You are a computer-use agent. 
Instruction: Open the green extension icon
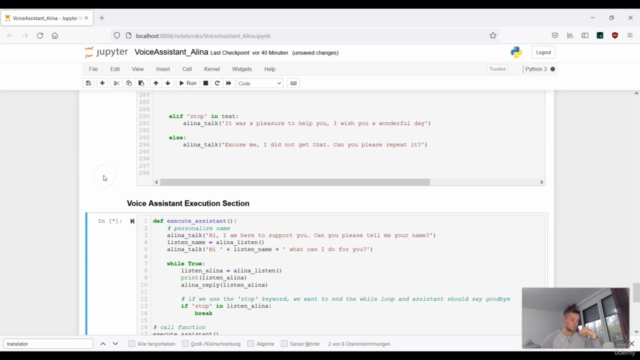pos(600,36)
